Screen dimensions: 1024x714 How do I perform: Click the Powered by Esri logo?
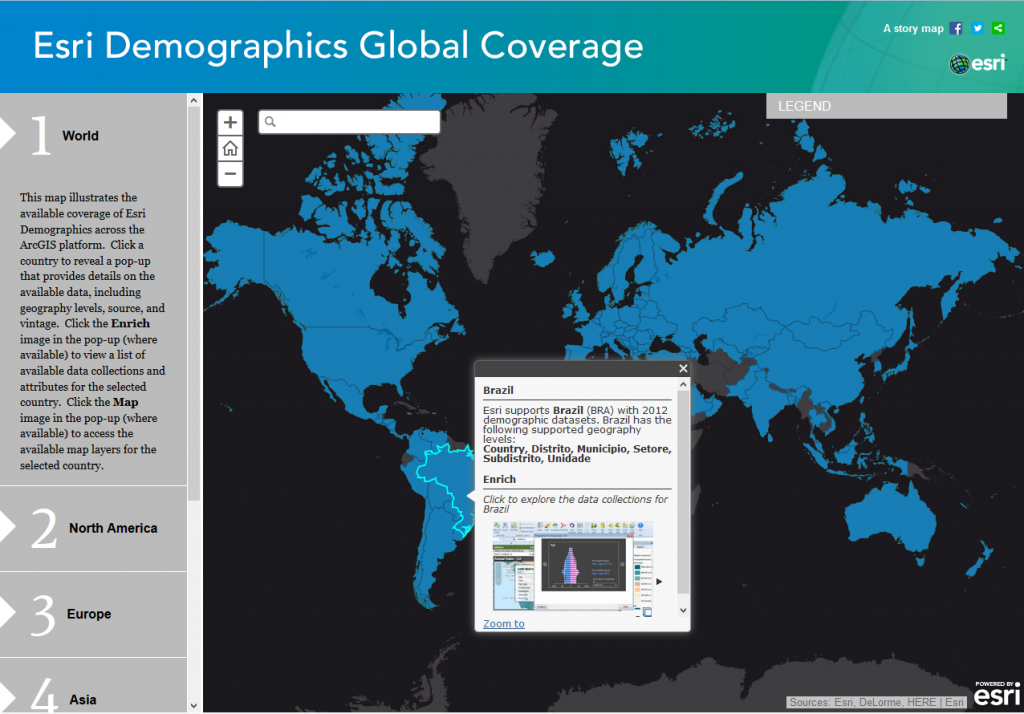pos(997,693)
